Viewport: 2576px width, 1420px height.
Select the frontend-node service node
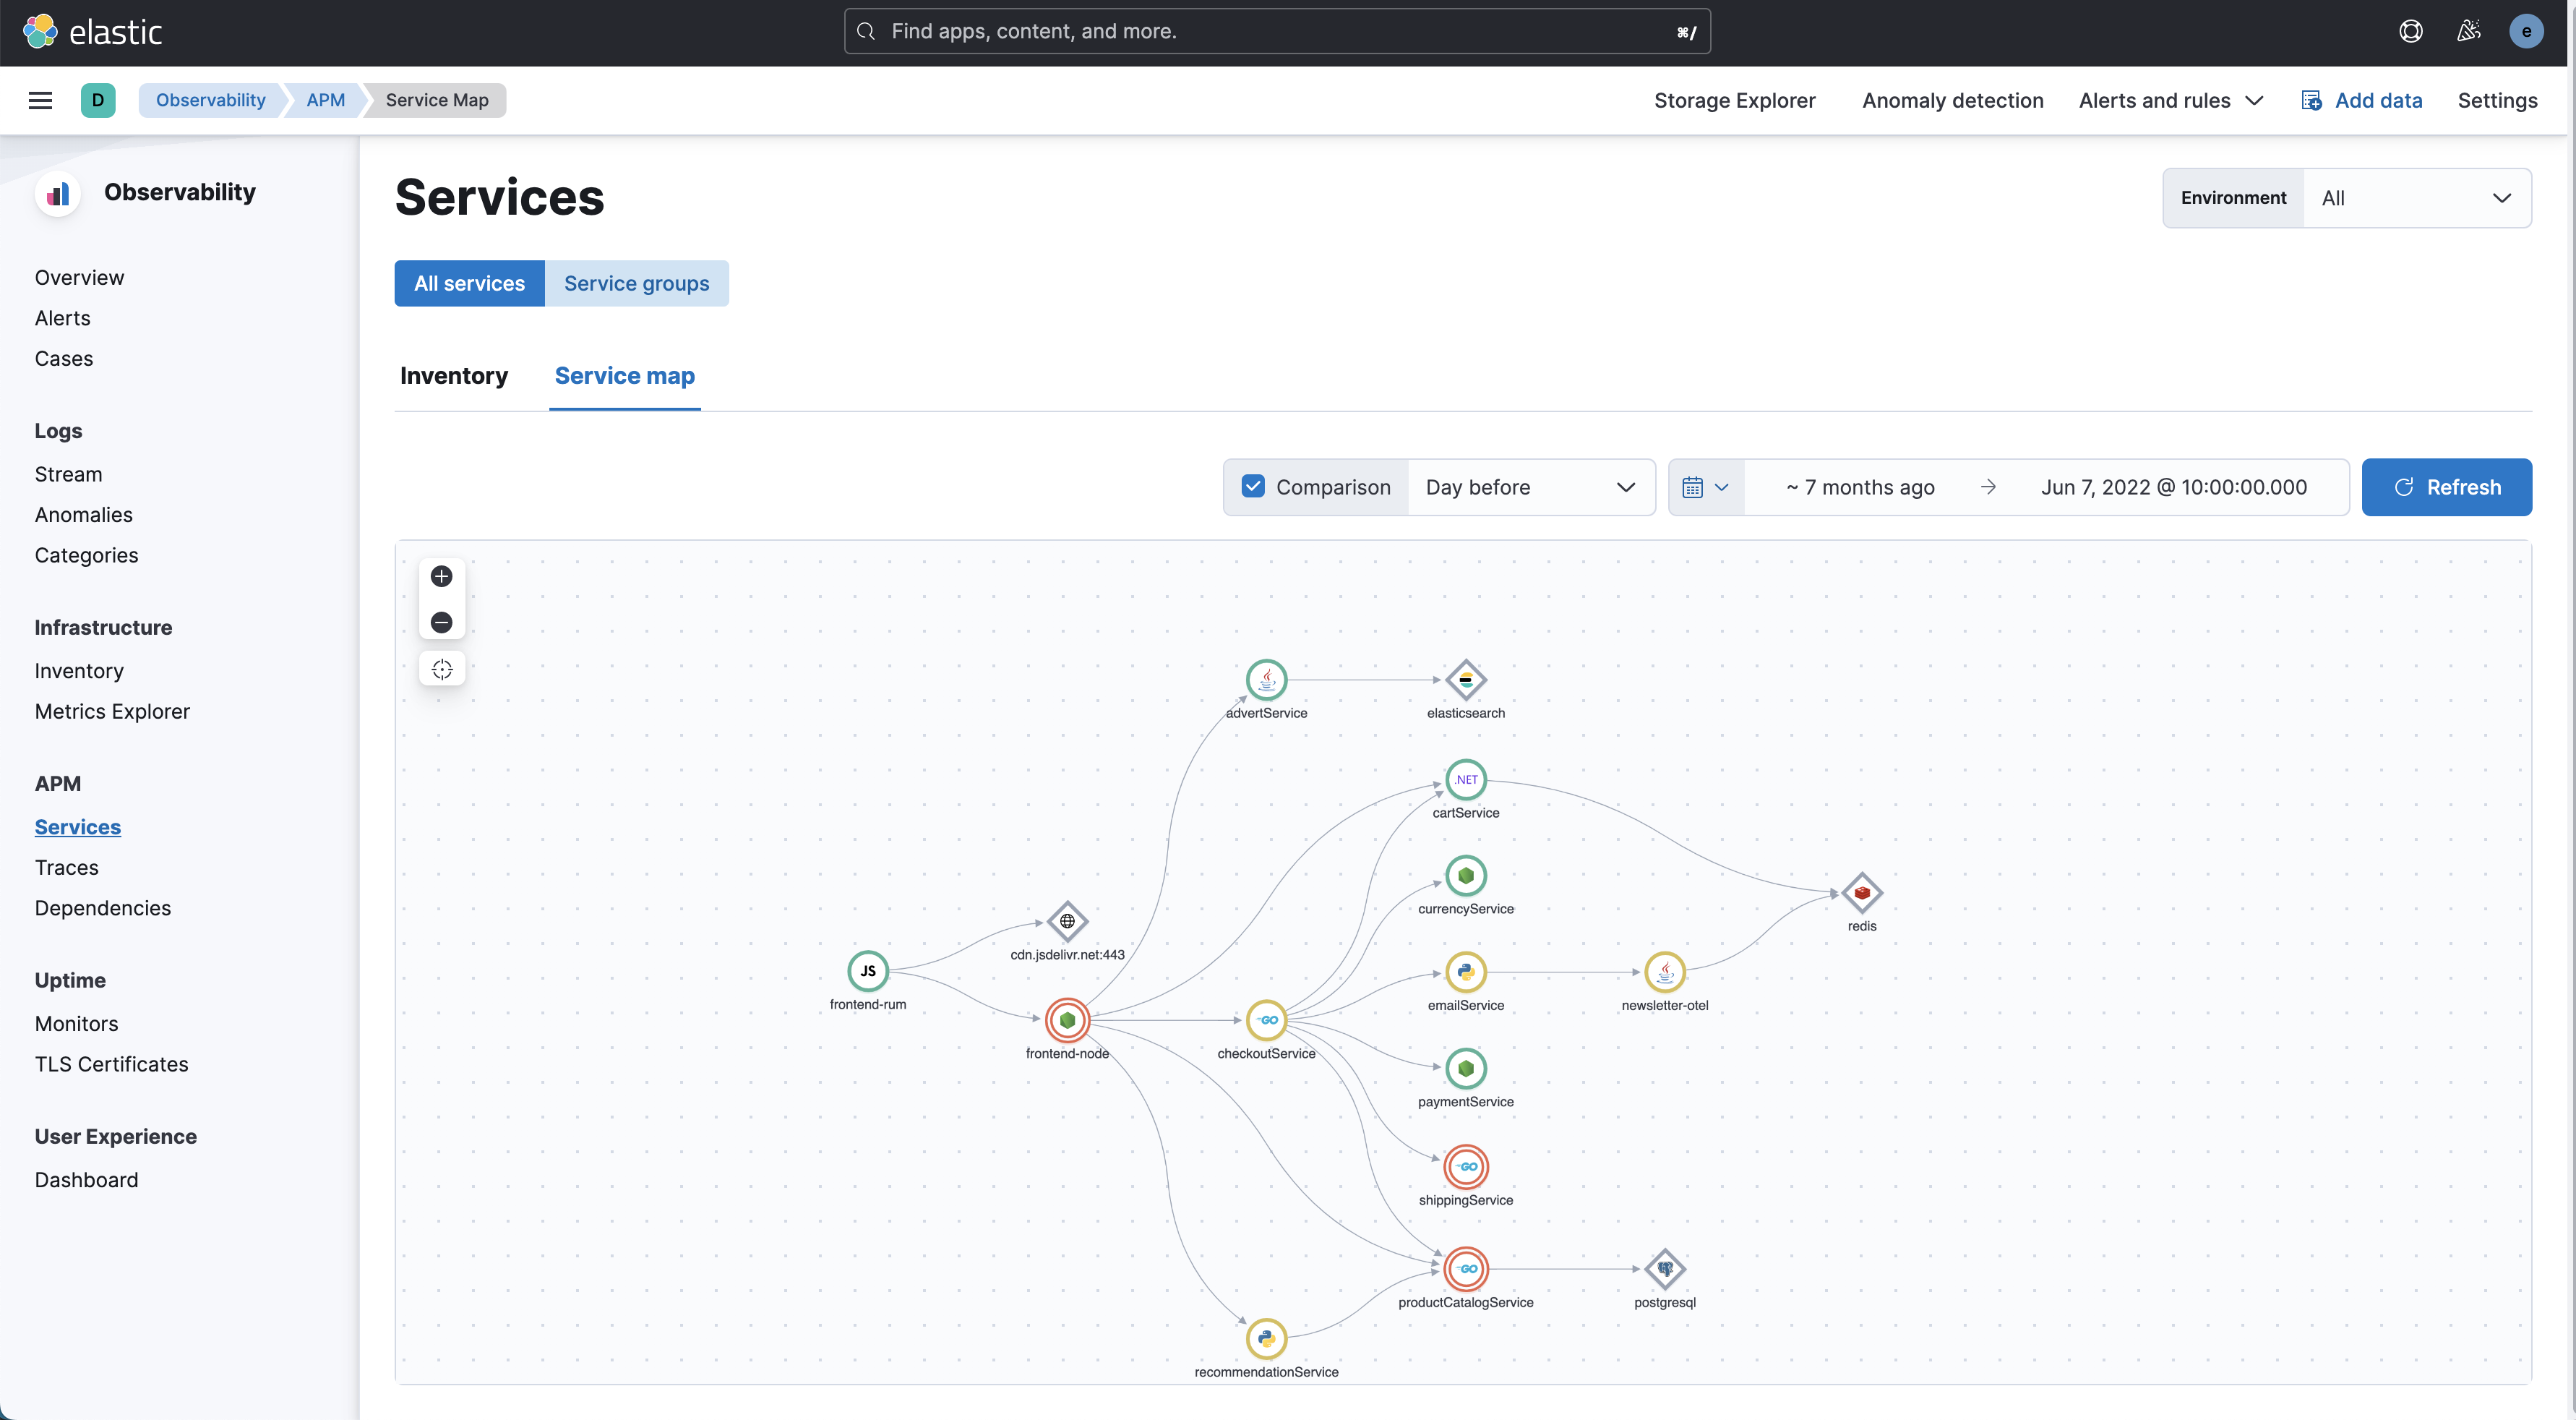[1067, 1020]
